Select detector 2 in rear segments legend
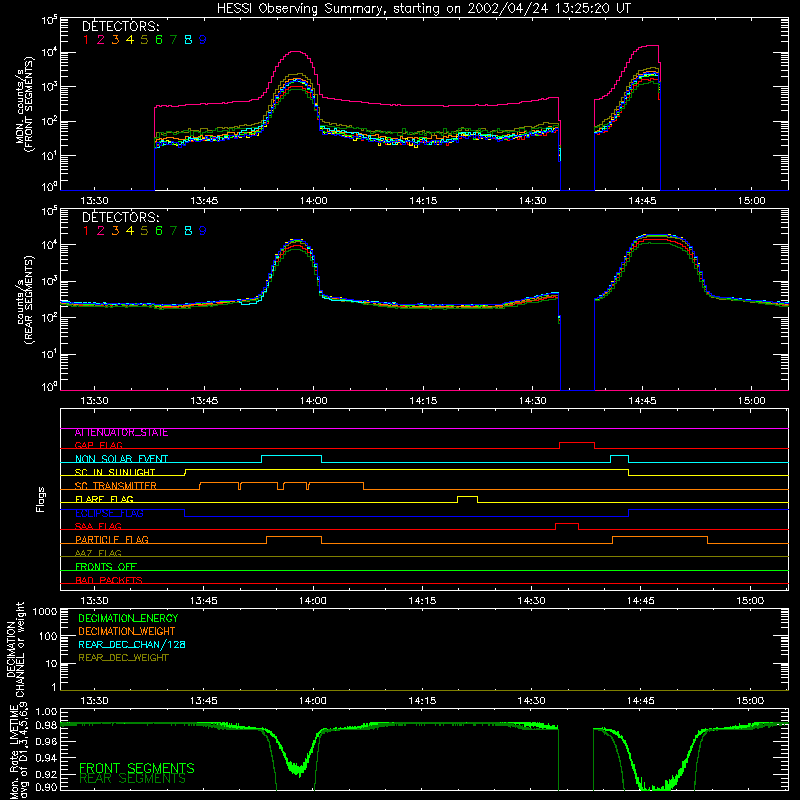800x800 pixels. click(101, 231)
